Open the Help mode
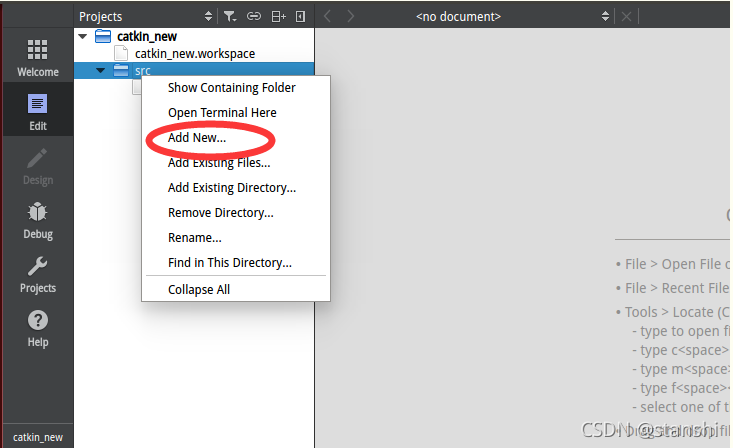The image size is (733, 448). [38, 329]
